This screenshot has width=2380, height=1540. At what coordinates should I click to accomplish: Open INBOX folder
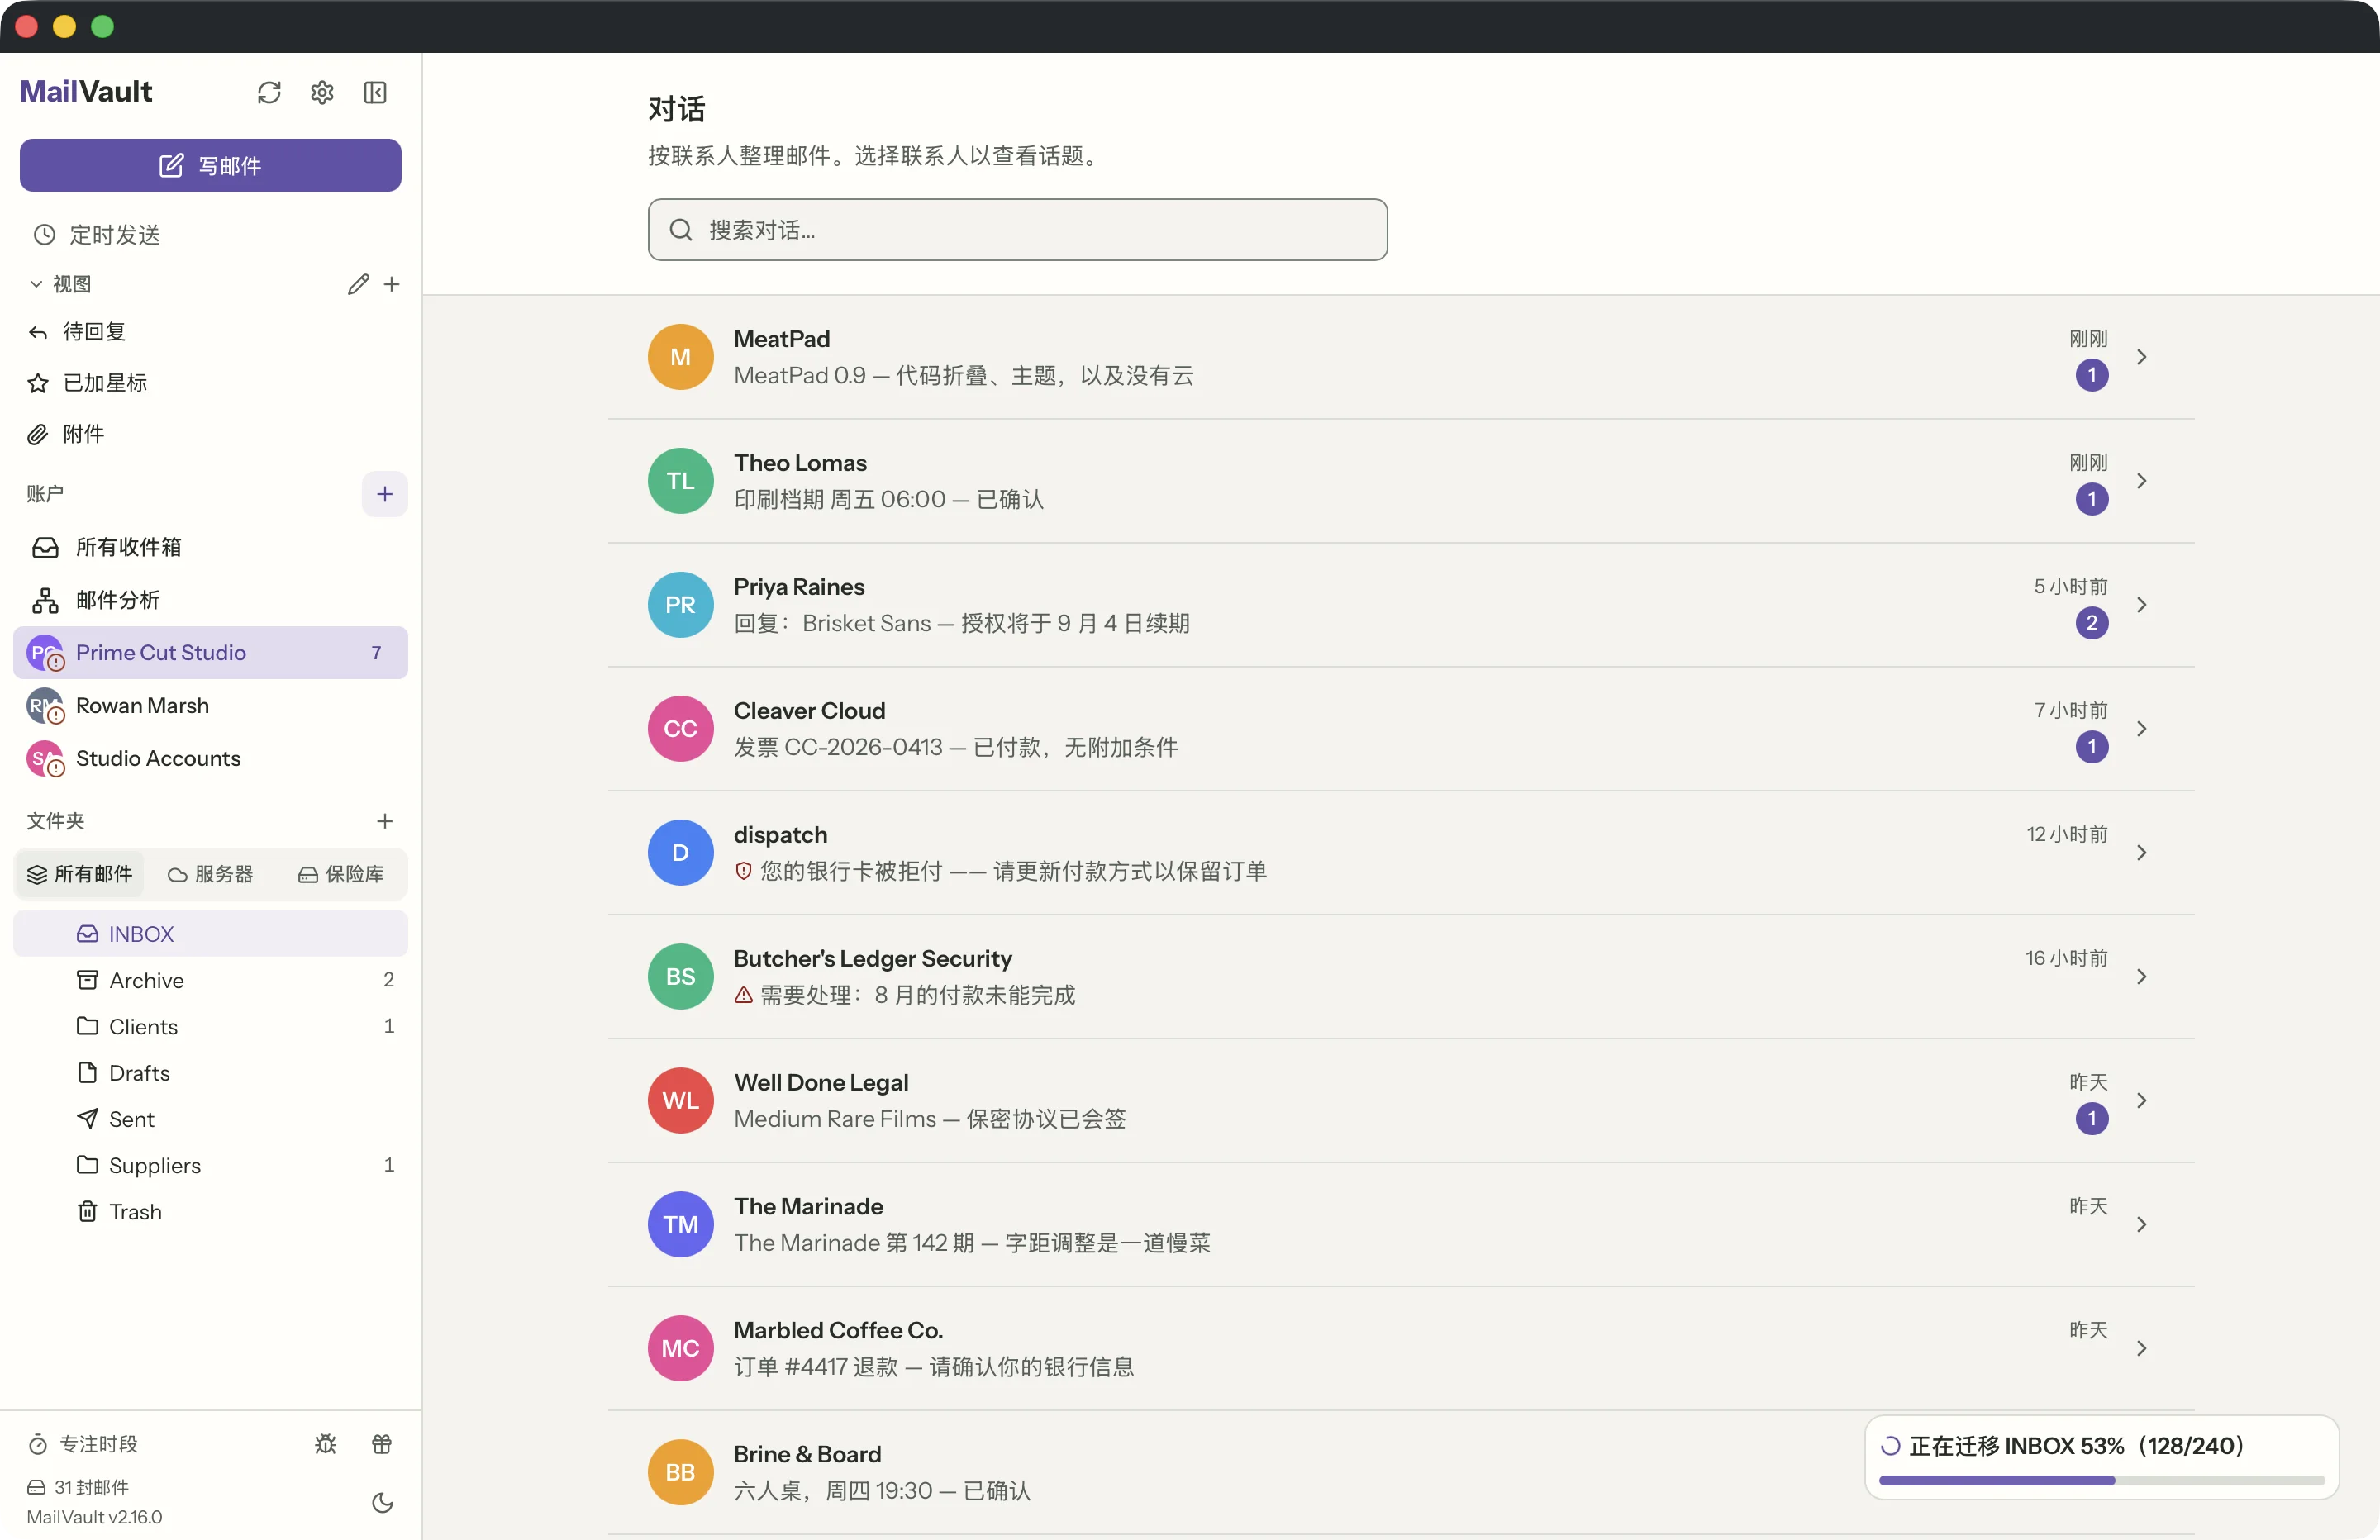210,933
